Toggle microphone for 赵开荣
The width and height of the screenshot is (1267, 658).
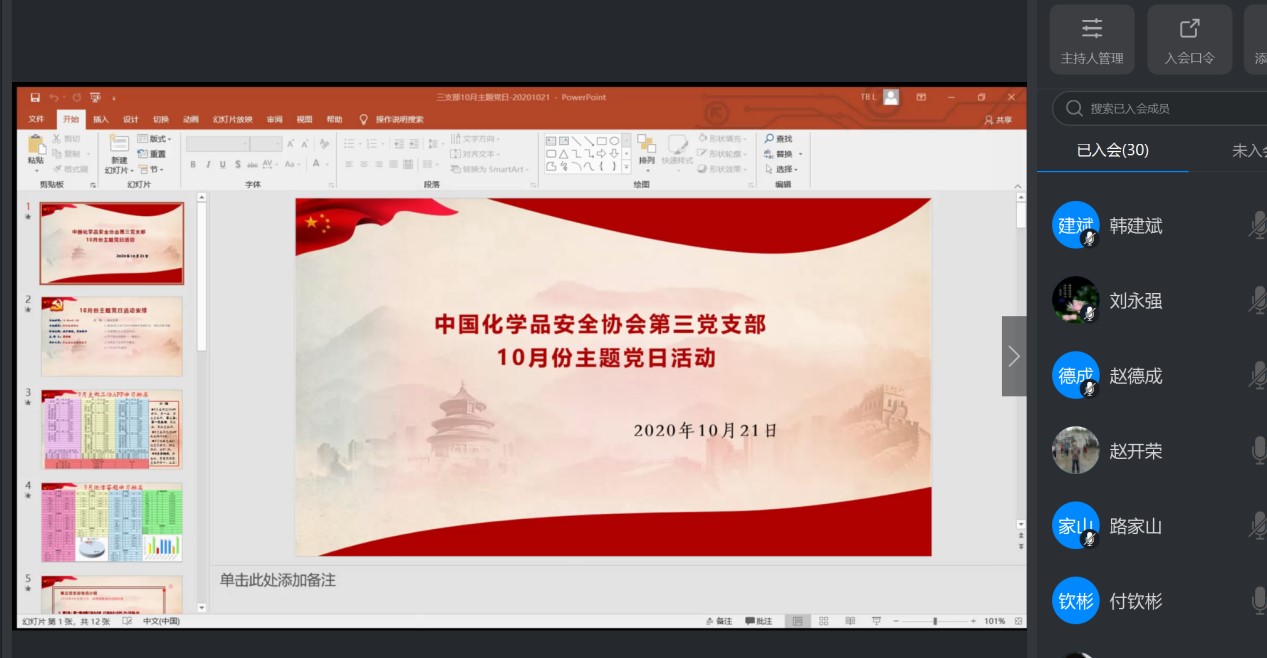(1257, 451)
